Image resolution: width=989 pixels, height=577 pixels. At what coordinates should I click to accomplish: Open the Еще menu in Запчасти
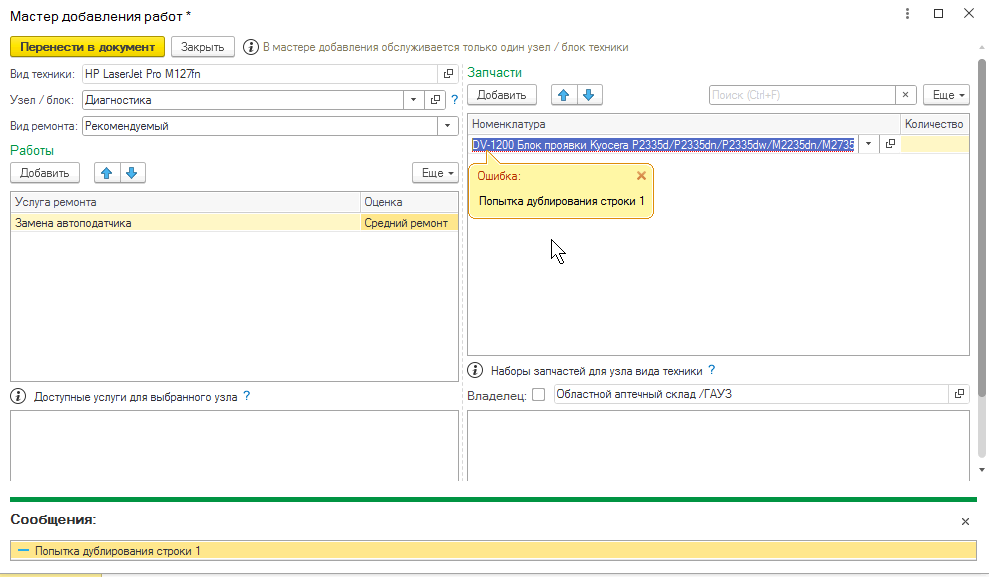tap(946, 95)
